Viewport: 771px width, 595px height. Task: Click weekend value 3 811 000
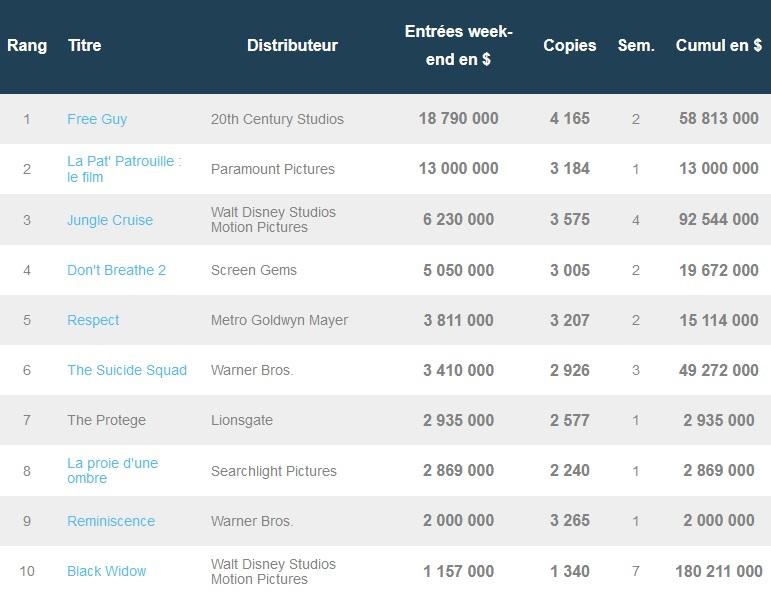pos(458,320)
